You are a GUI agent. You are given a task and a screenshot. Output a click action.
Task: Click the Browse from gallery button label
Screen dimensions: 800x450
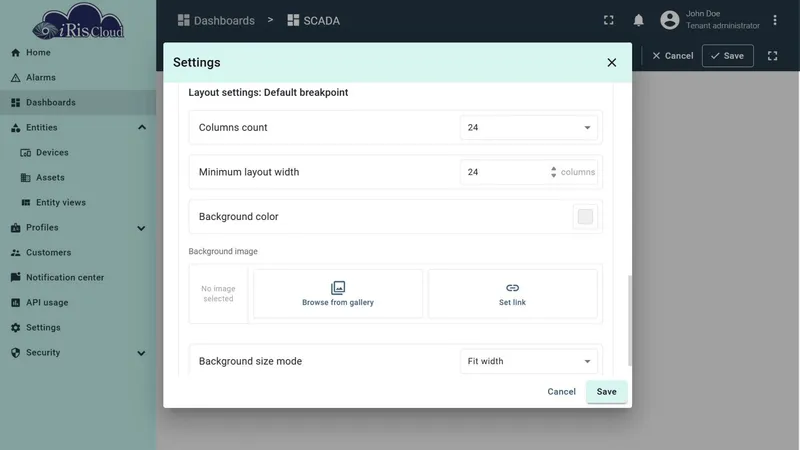pos(338,303)
